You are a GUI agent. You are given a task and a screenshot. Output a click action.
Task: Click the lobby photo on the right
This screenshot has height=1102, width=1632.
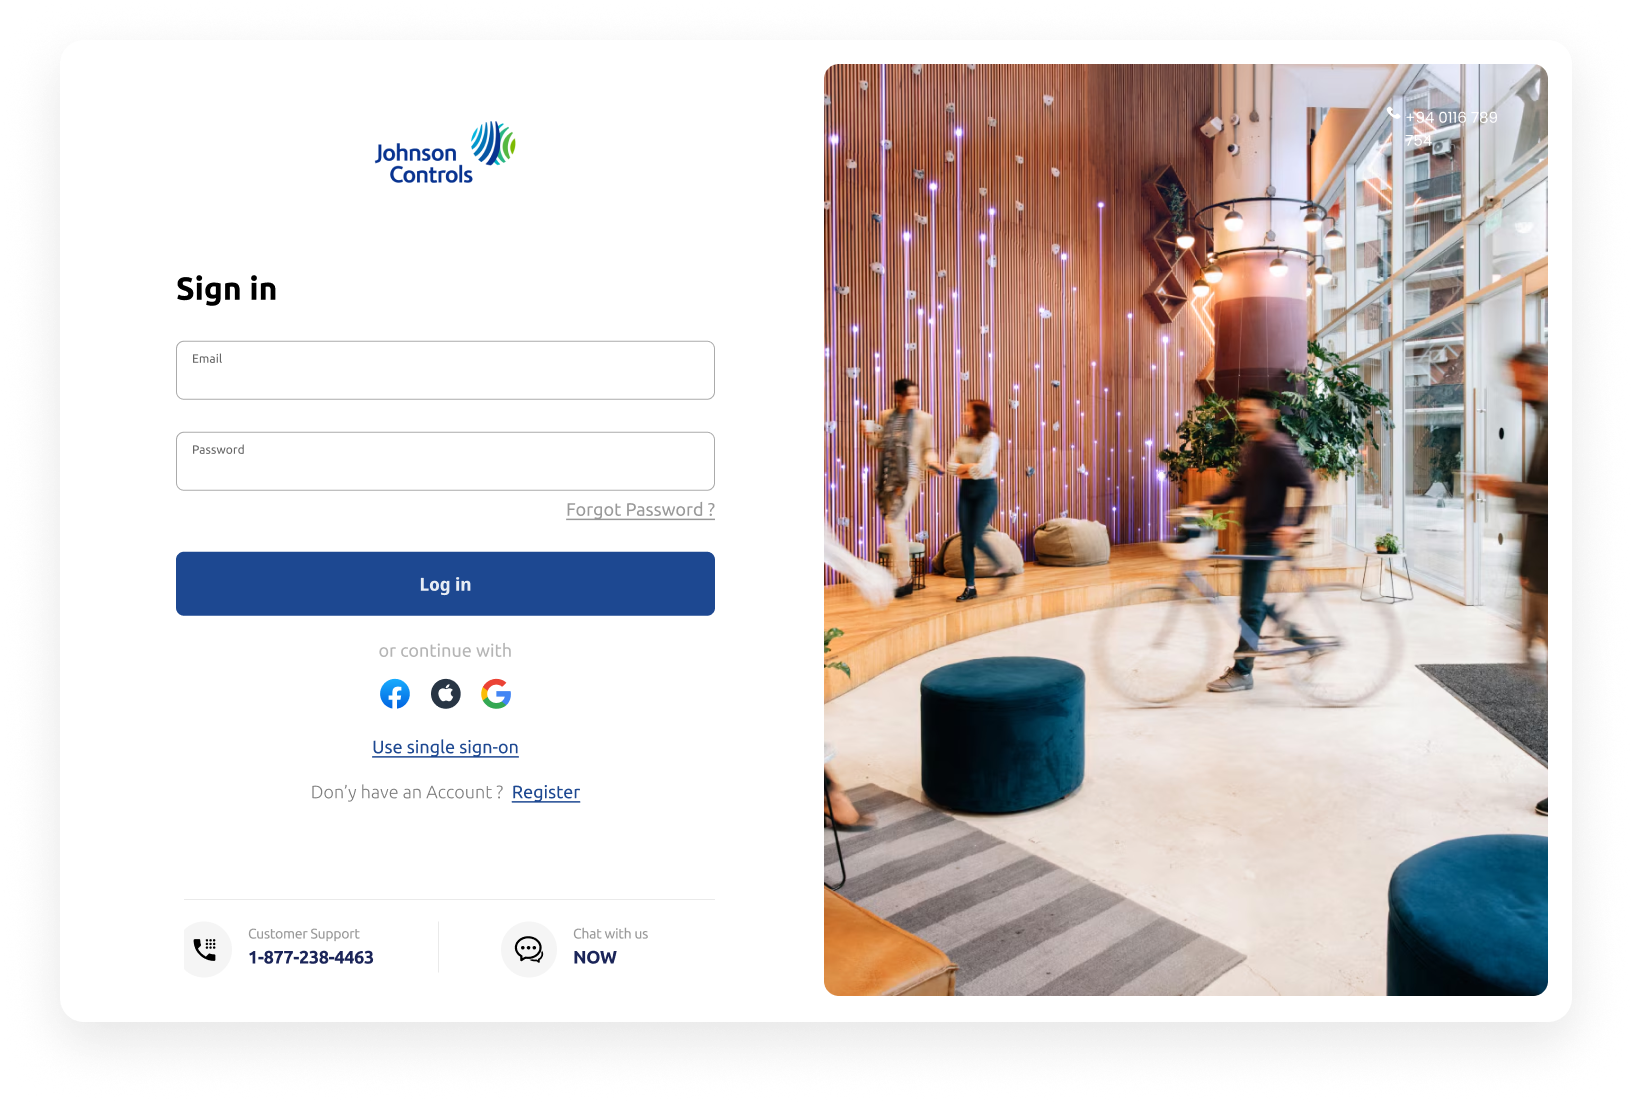pyautogui.click(x=1186, y=530)
